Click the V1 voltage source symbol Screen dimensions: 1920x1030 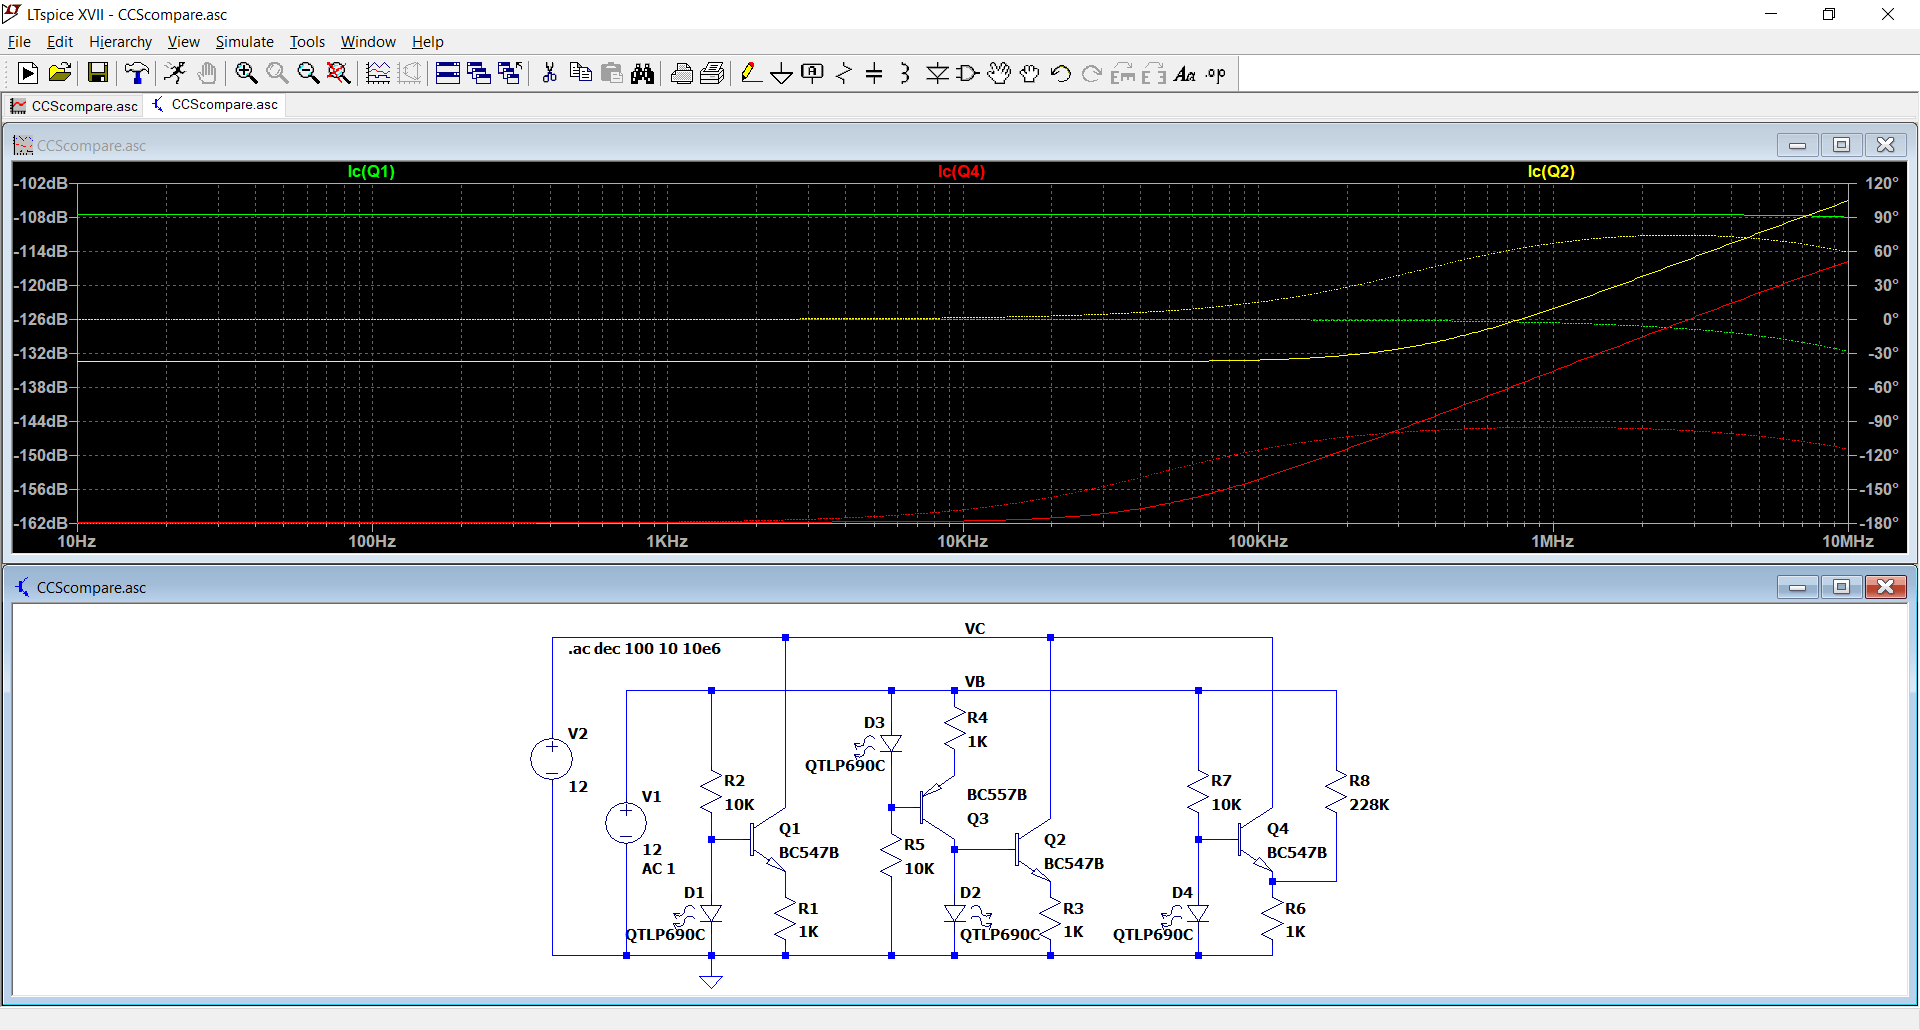pyautogui.click(x=626, y=823)
